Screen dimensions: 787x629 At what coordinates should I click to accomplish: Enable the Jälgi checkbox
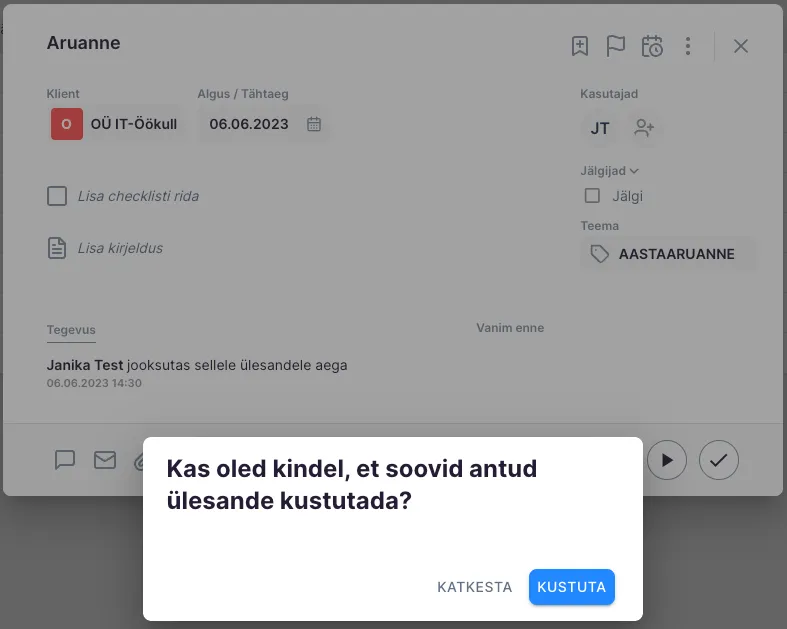(592, 196)
